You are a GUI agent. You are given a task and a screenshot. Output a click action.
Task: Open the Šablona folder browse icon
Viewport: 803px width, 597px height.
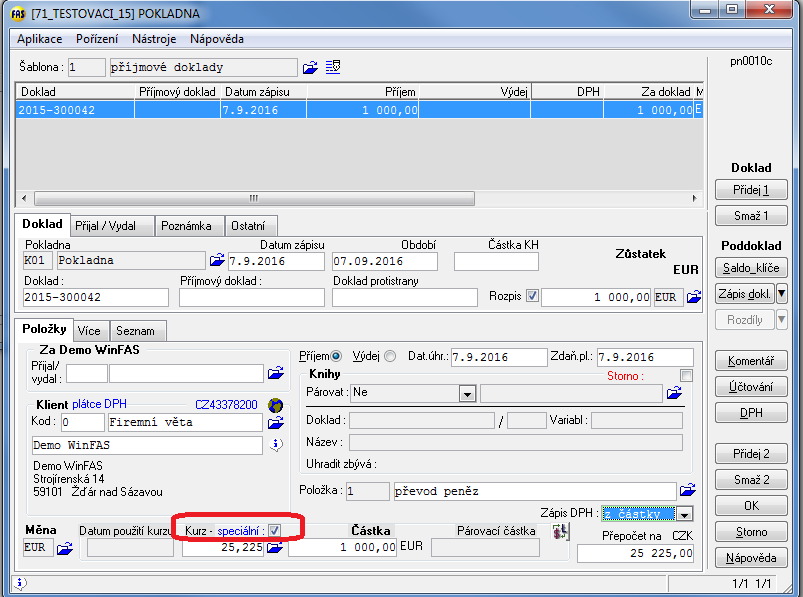click(x=310, y=67)
